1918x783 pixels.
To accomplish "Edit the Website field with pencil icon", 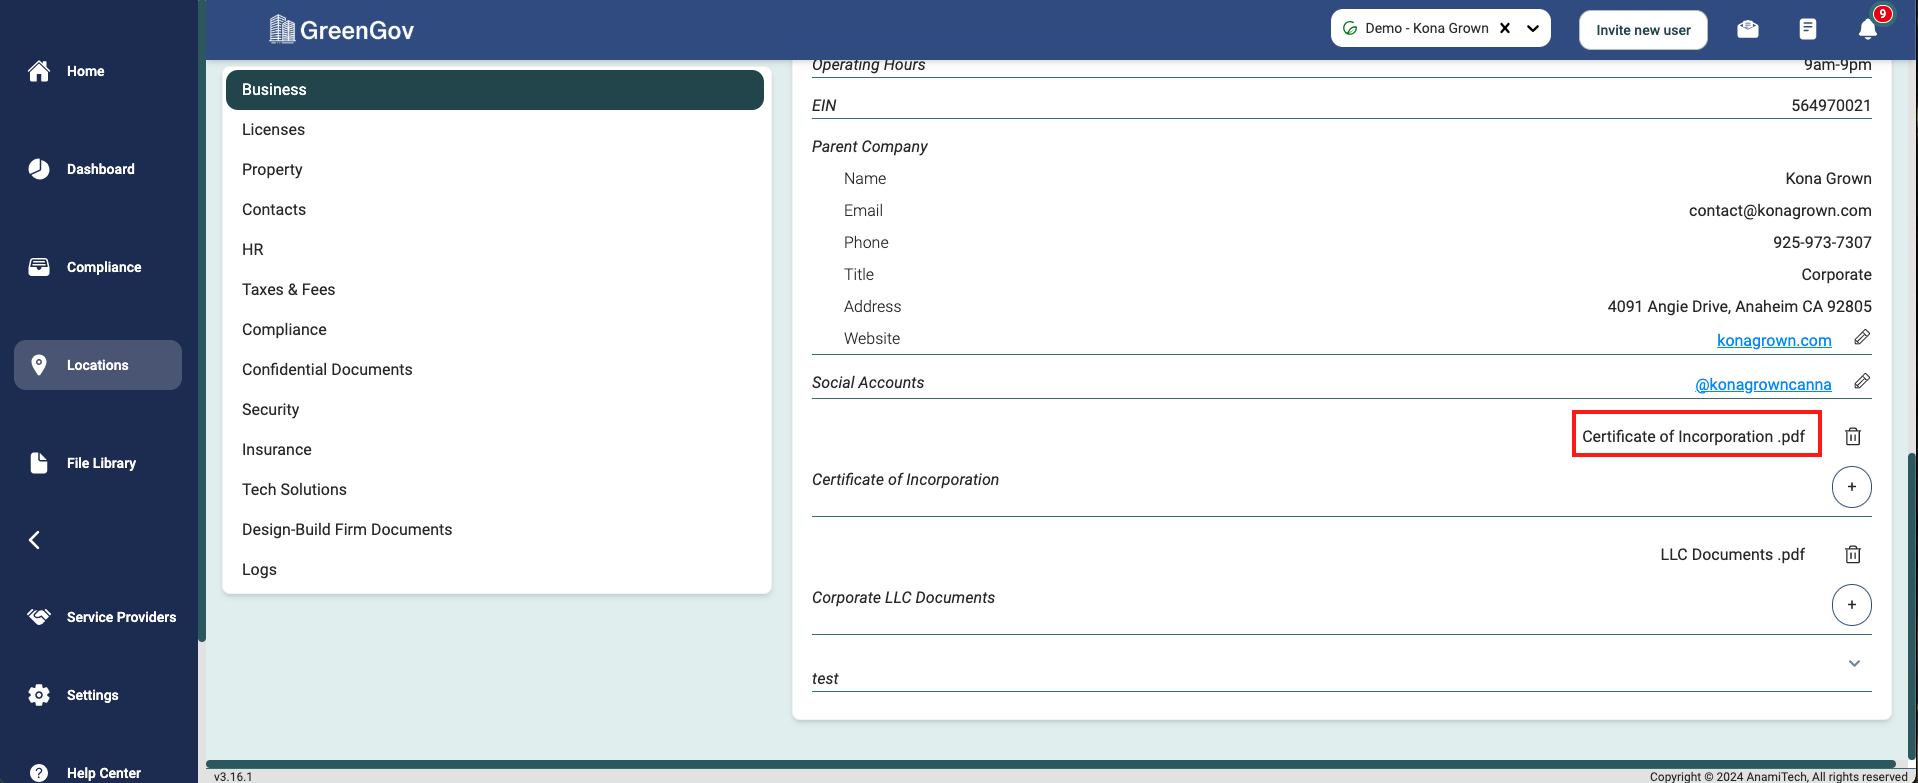I will 1861,338.
